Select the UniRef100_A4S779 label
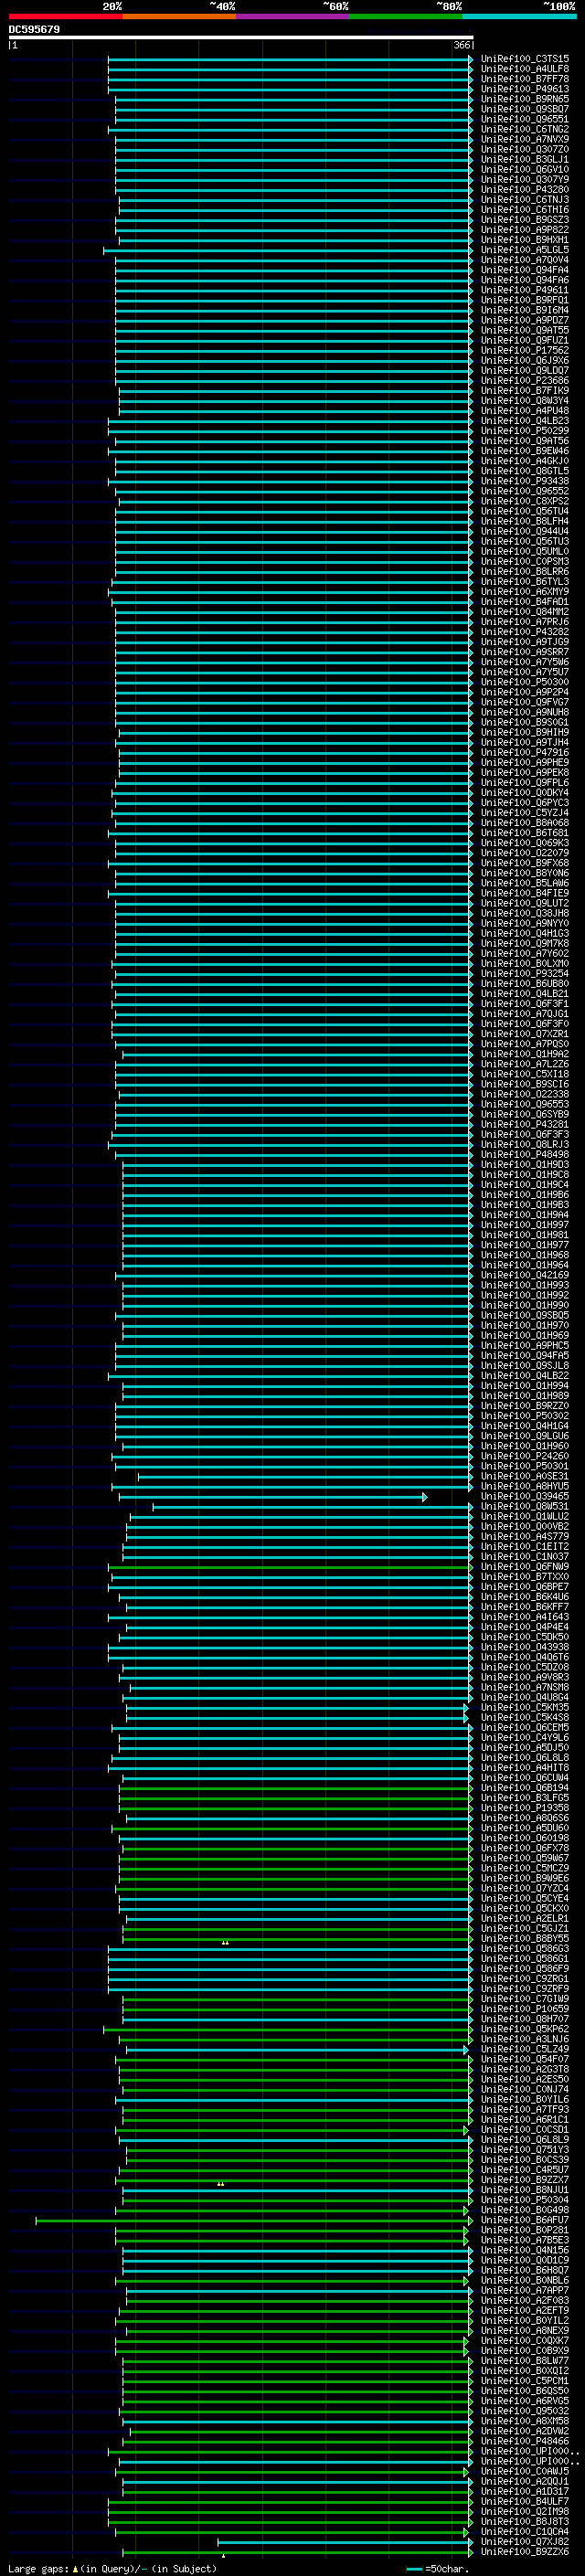The height and width of the screenshot is (2576, 585). tap(525, 1537)
